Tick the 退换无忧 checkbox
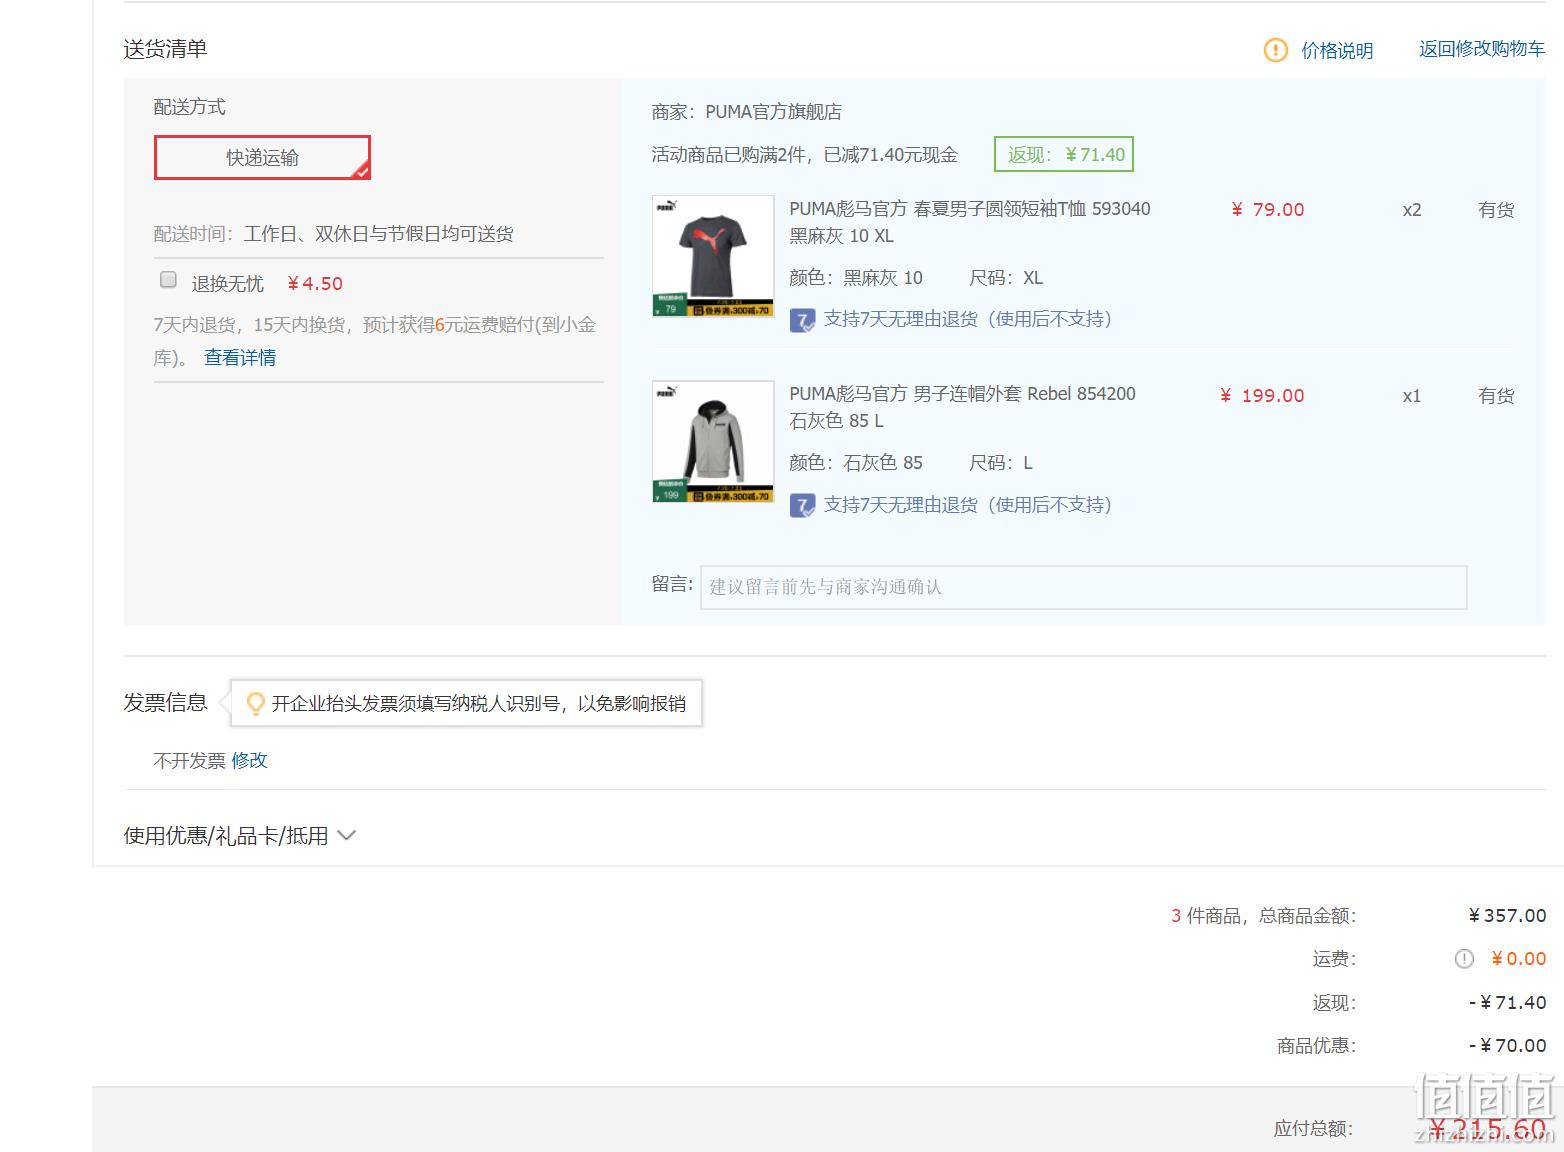The image size is (1564, 1152). [x=168, y=280]
